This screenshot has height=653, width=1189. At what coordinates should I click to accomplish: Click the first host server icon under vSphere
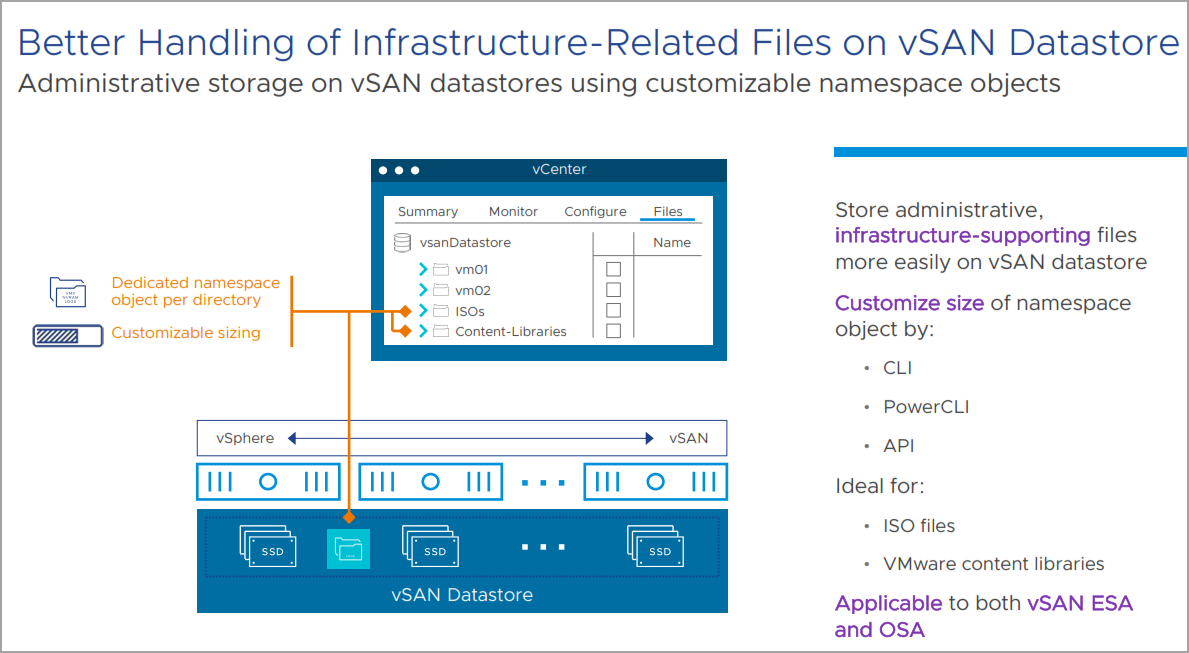[268, 482]
